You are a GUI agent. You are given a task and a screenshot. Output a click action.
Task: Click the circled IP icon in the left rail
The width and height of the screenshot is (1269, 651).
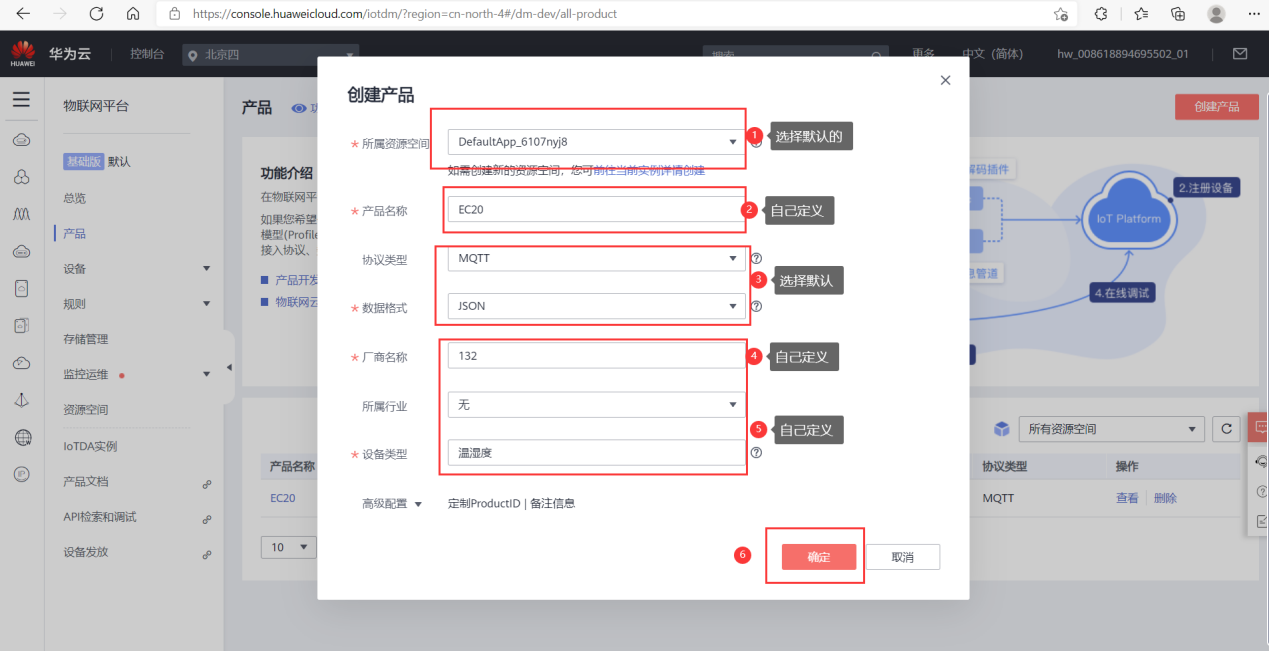[21, 474]
